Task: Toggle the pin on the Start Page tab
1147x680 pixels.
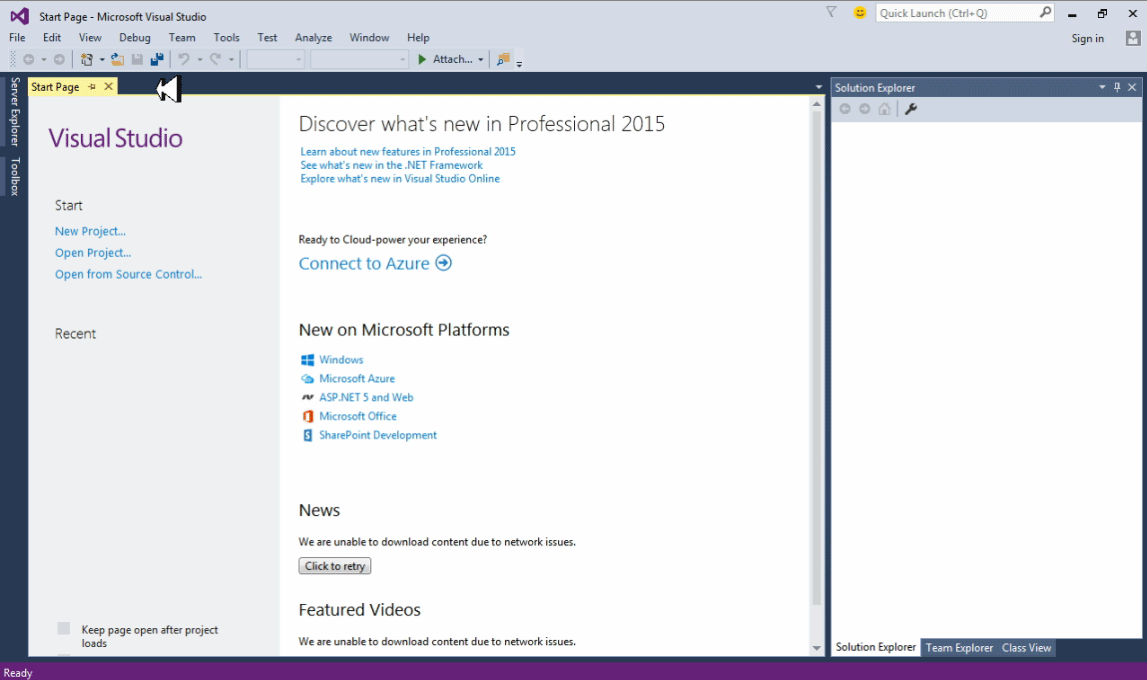Action: [x=92, y=87]
